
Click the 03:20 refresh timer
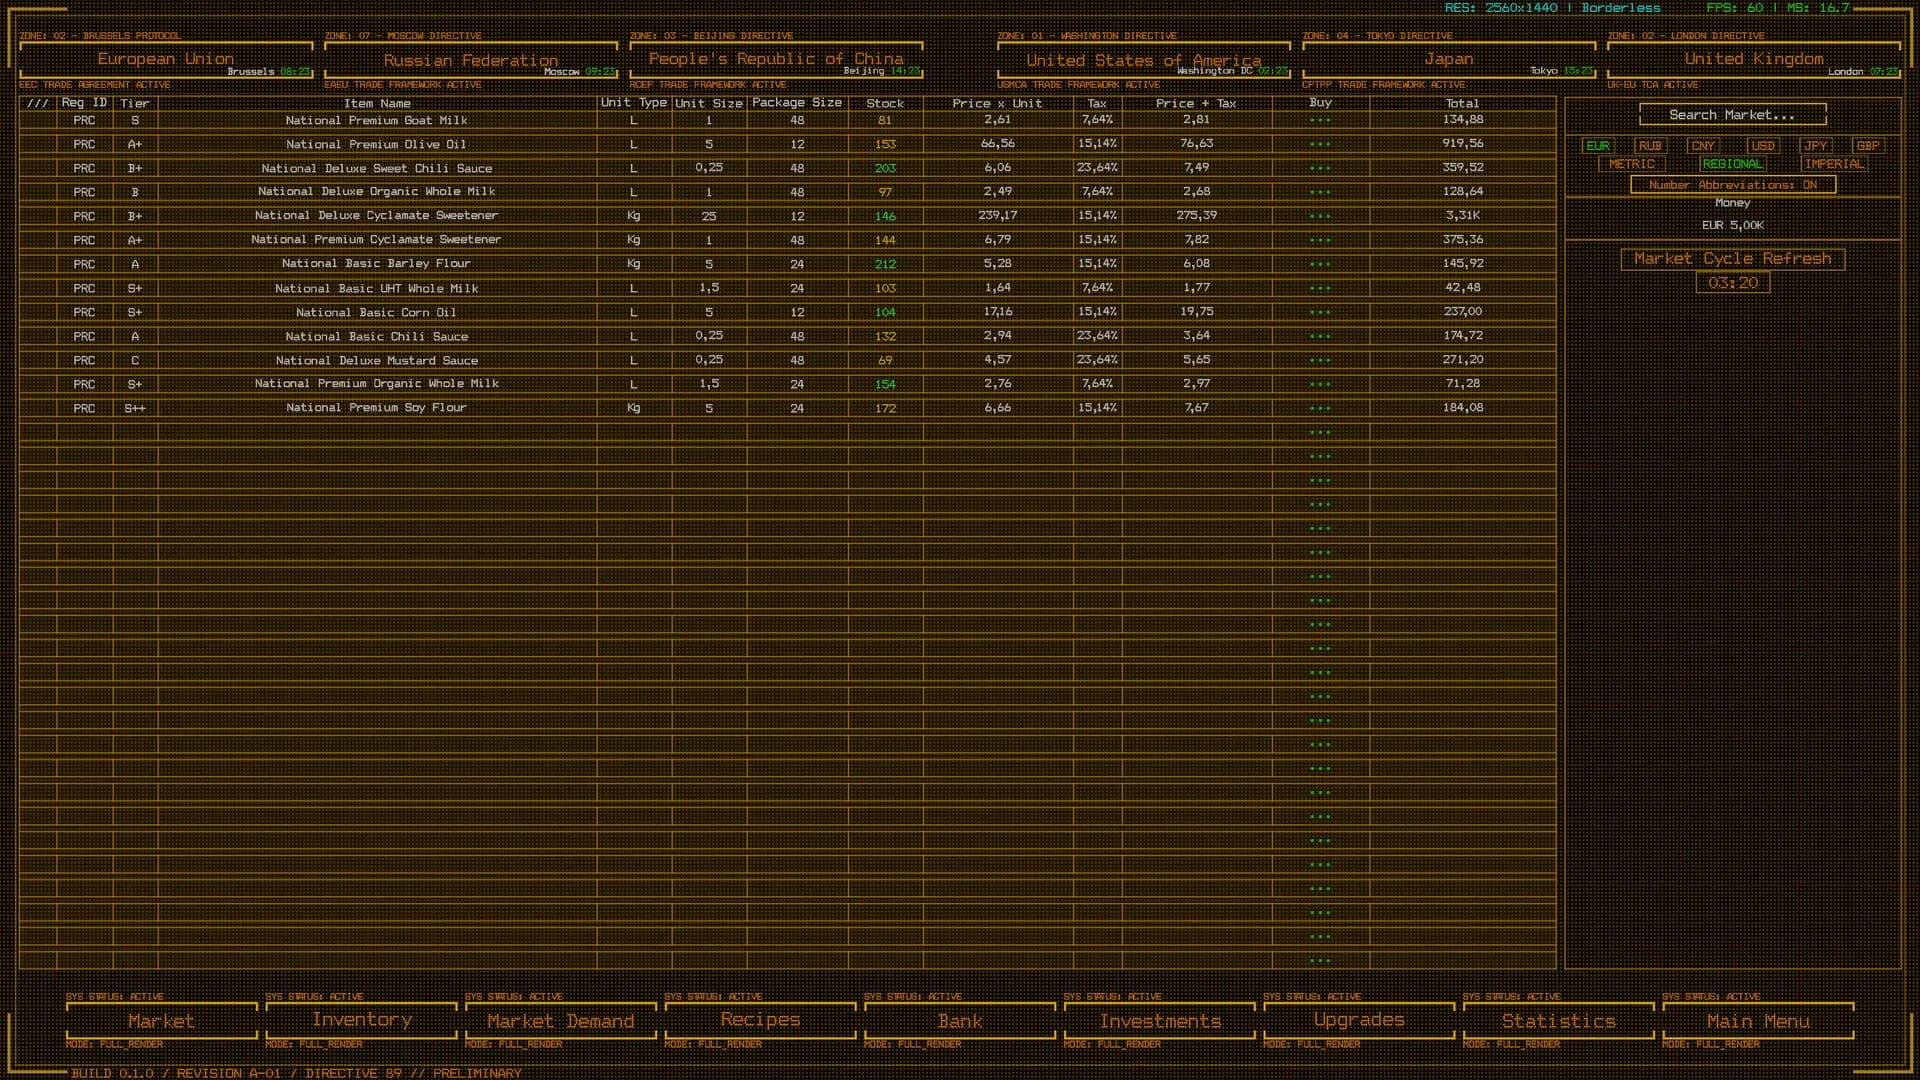coord(1733,283)
